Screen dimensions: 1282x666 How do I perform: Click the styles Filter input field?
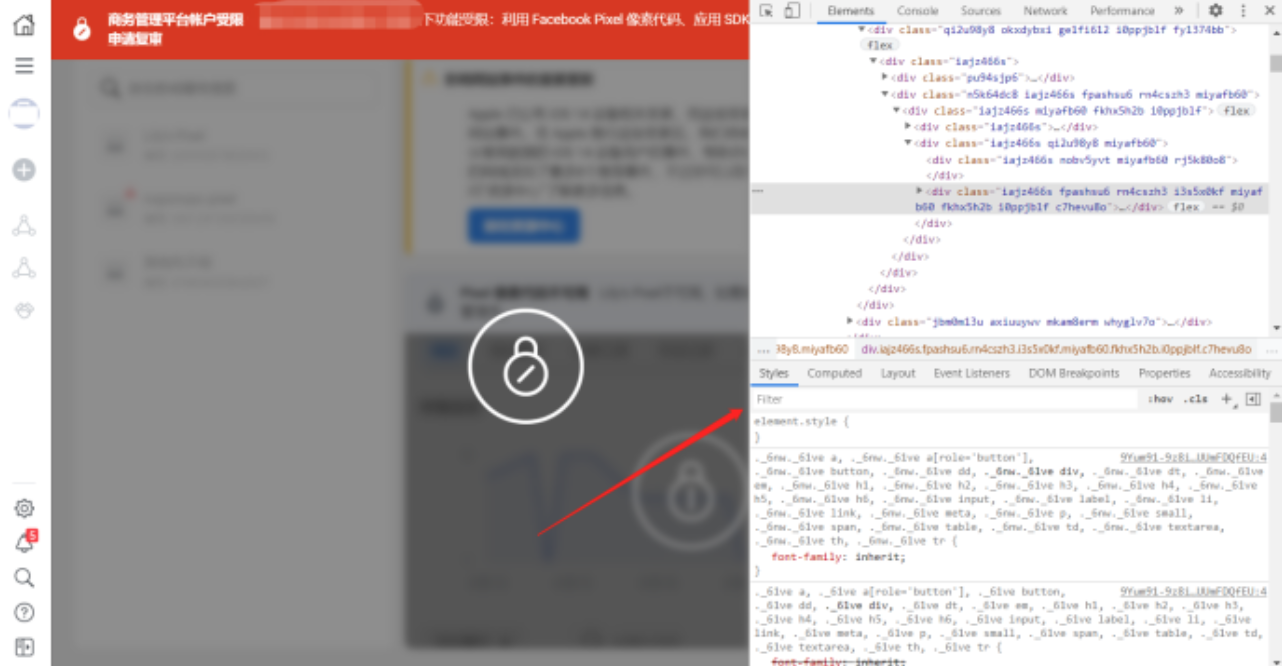[x=940, y=399]
